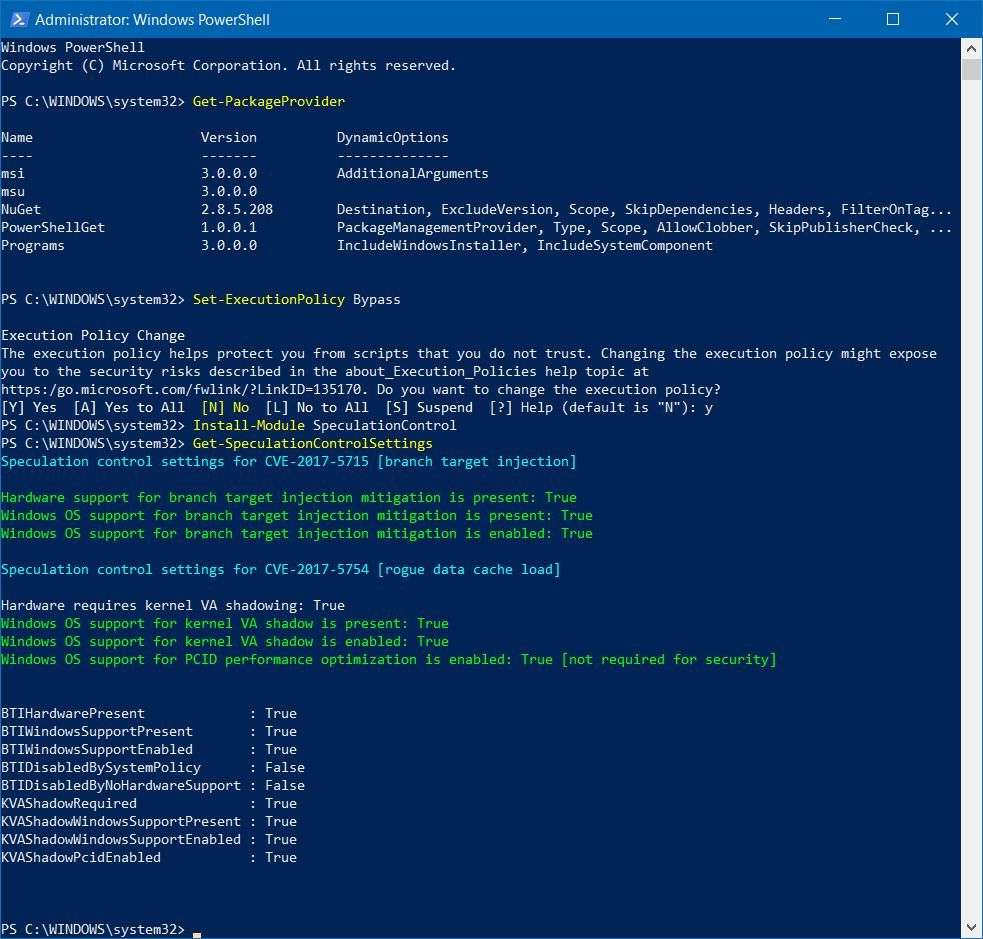Click the '[?] Help' prompt option
983x939 pixels.
coord(522,407)
